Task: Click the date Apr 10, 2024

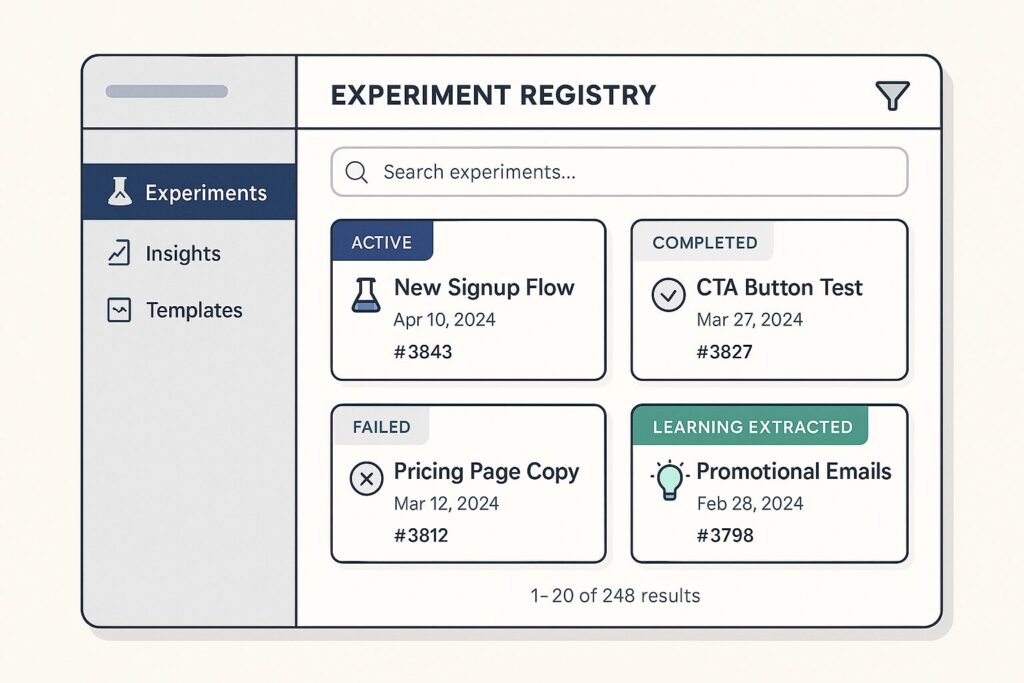Action: click(444, 320)
